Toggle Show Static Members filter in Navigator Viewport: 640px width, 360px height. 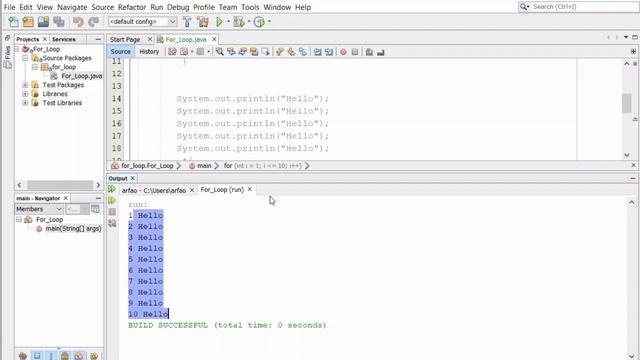(51, 356)
